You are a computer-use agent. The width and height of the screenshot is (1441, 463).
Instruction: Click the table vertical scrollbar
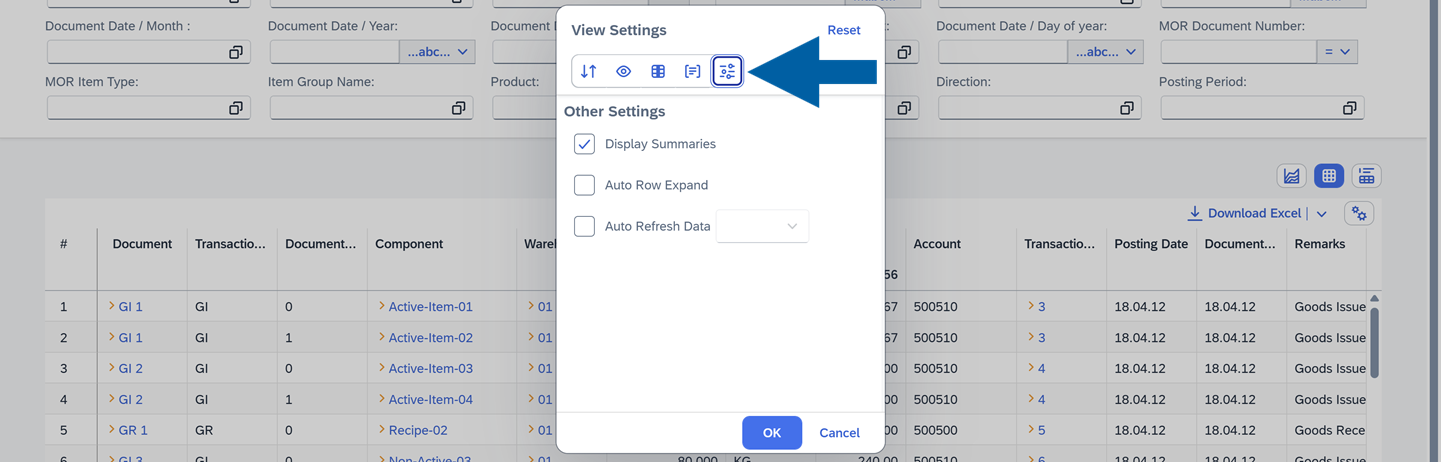pos(1374,342)
